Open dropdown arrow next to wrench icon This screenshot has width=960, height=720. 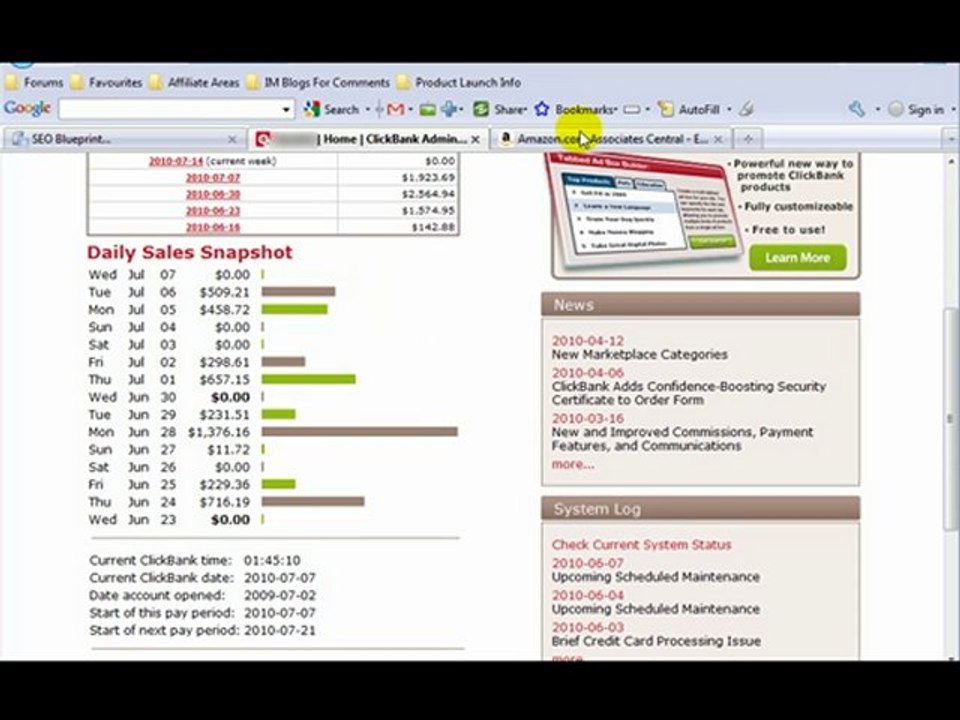click(x=877, y=110)
